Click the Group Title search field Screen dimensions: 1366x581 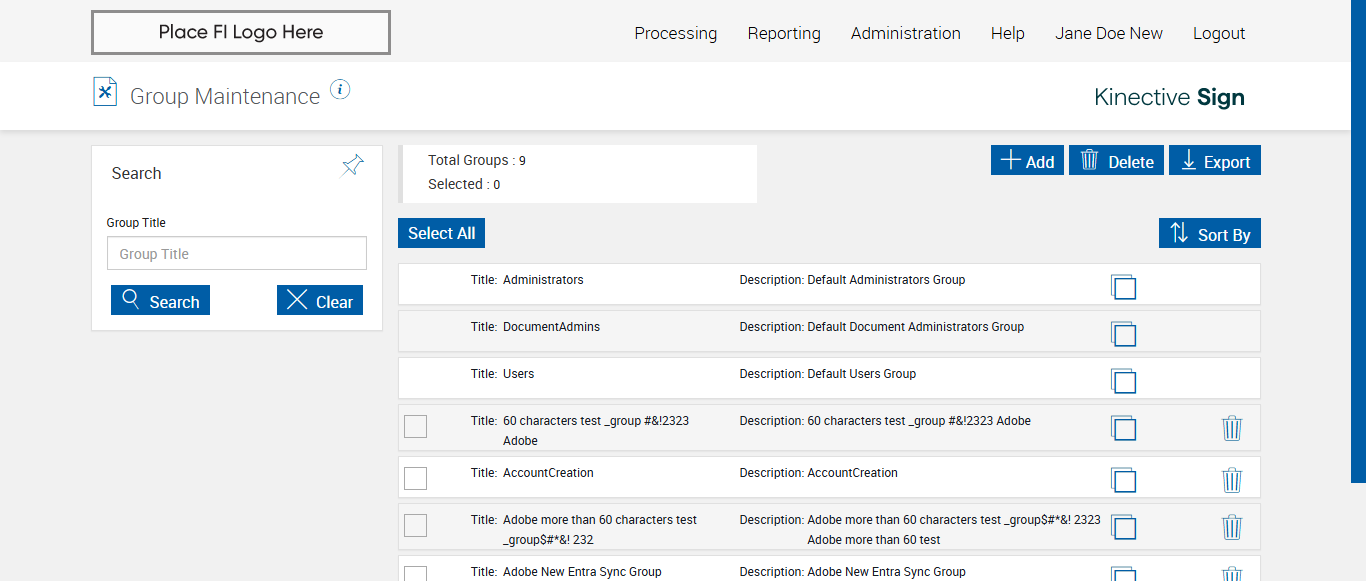[237, 254]
